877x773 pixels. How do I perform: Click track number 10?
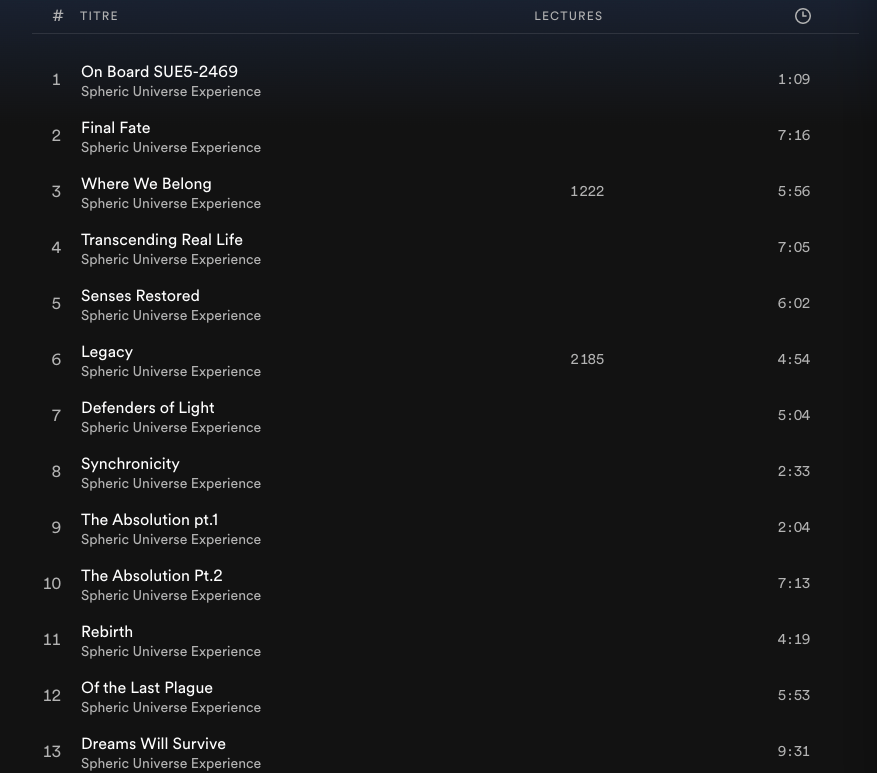52,583
